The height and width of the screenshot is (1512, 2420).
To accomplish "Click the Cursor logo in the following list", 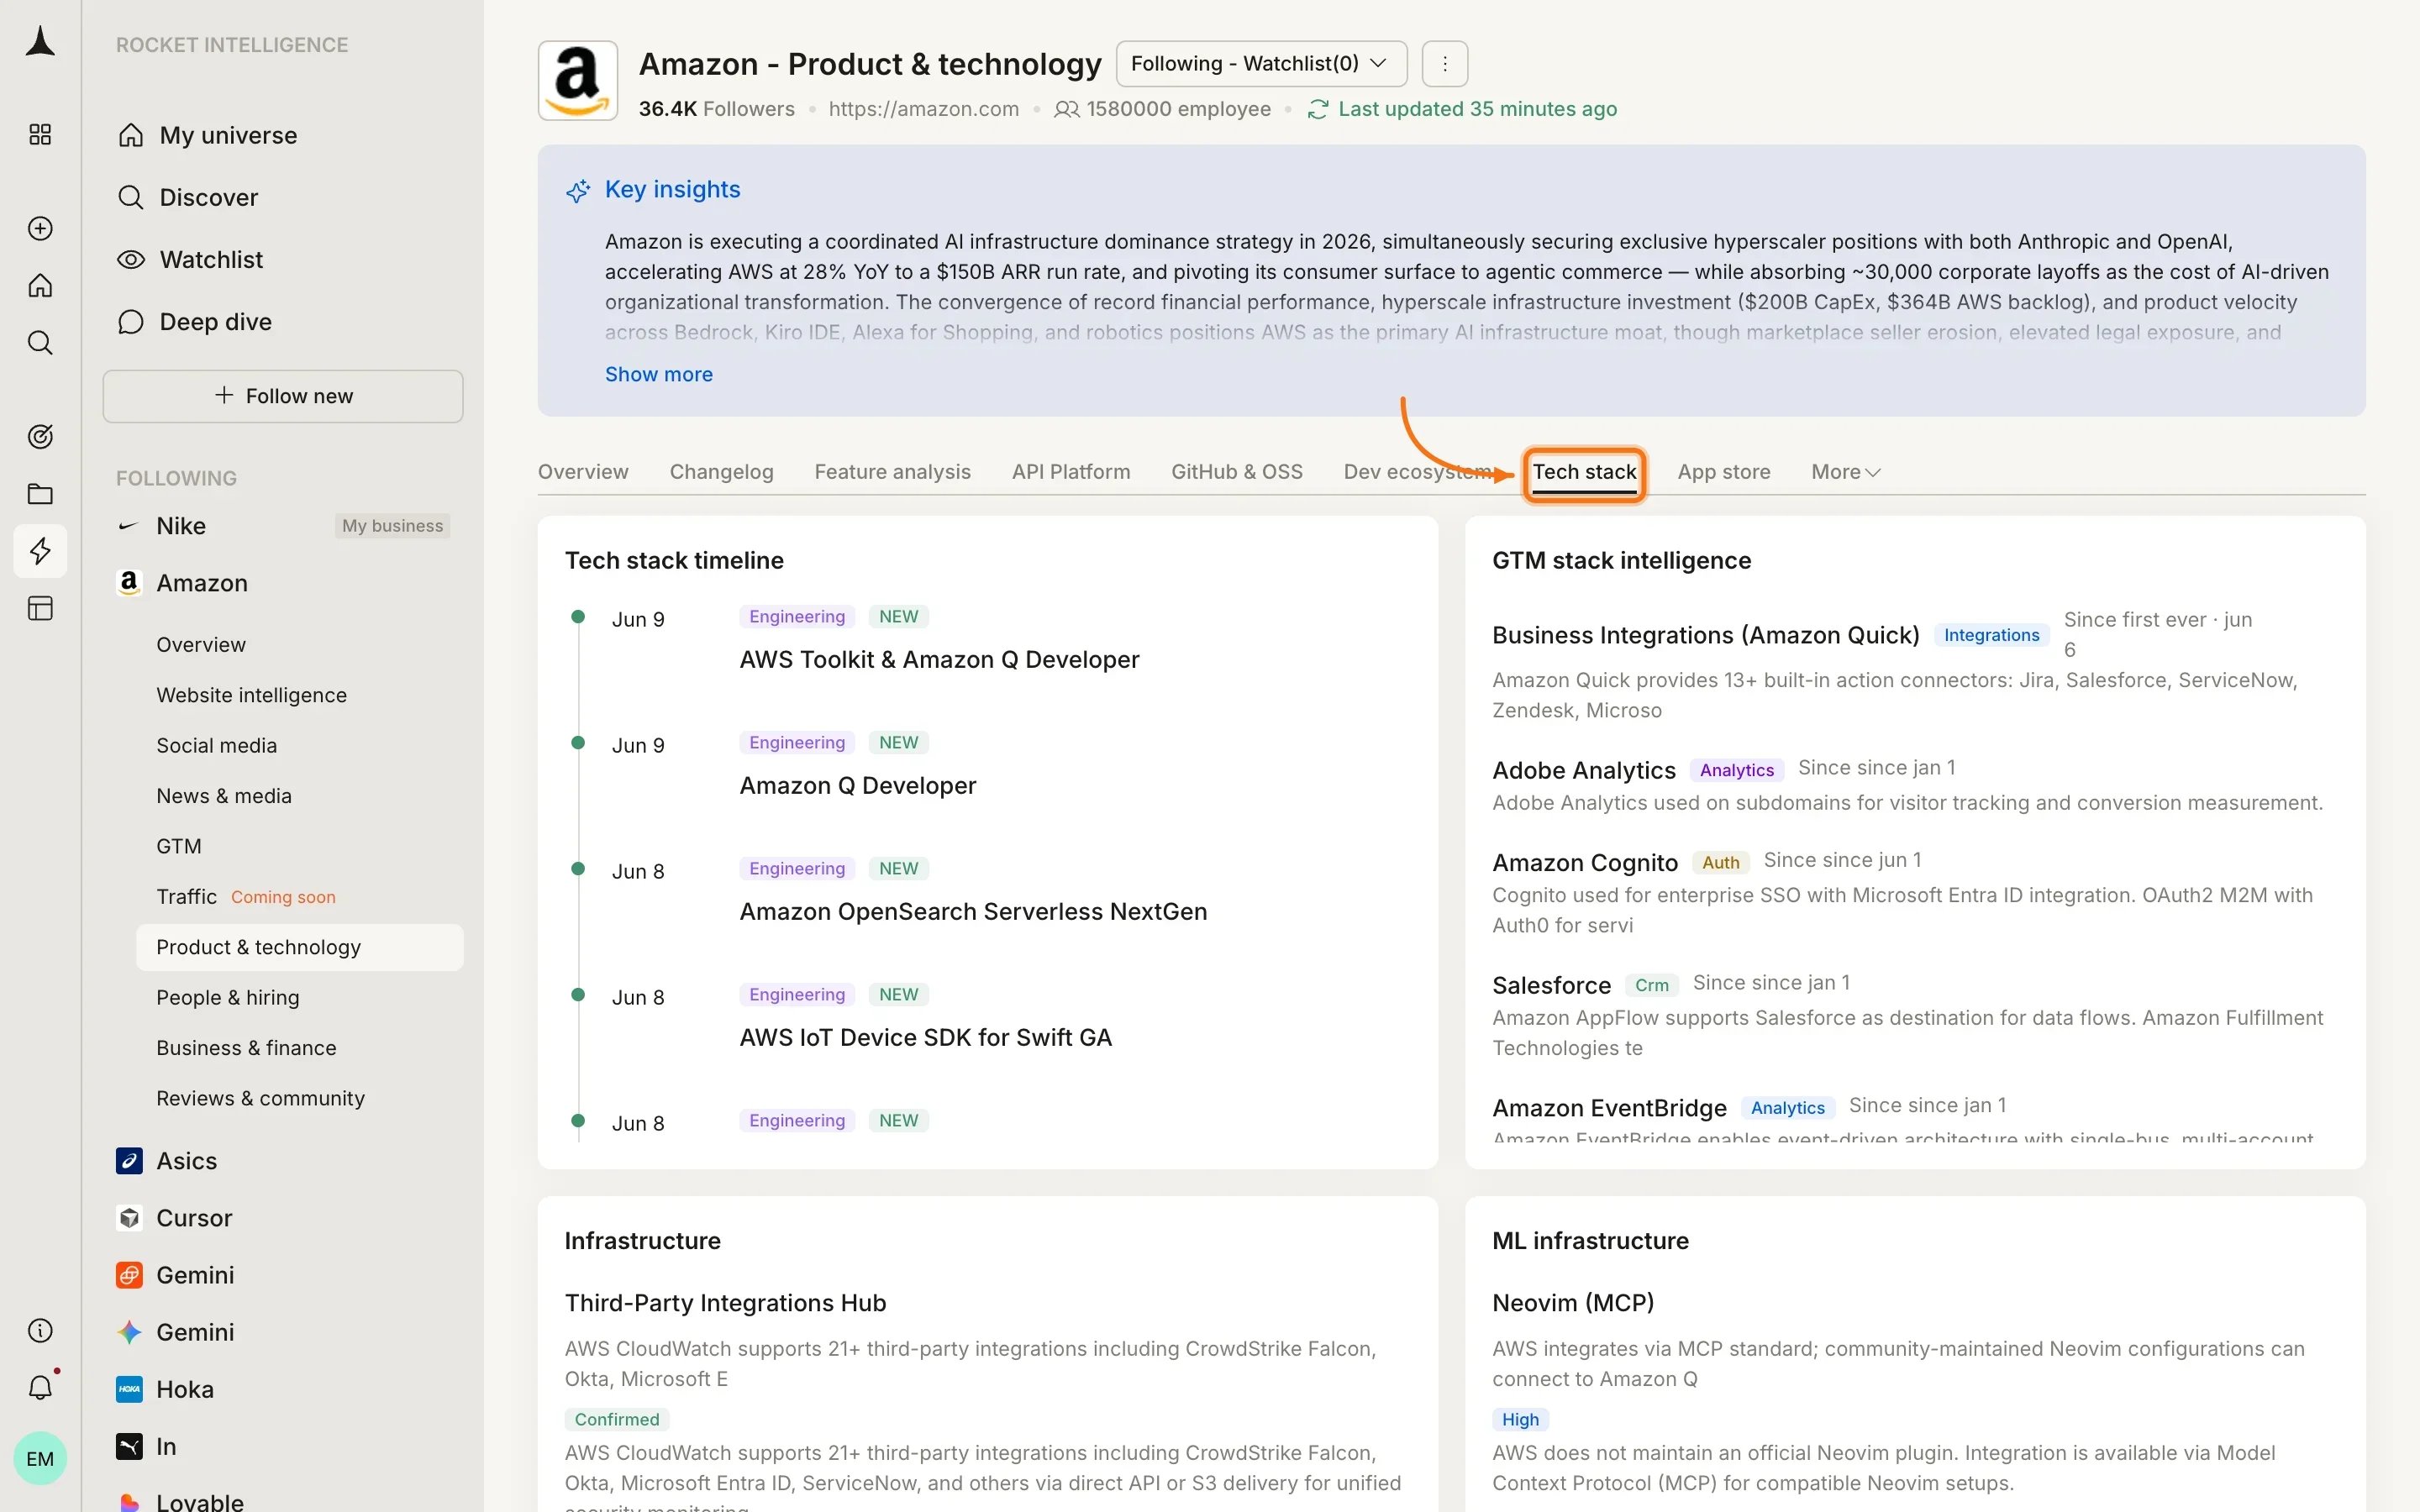I will point(129,1217).
